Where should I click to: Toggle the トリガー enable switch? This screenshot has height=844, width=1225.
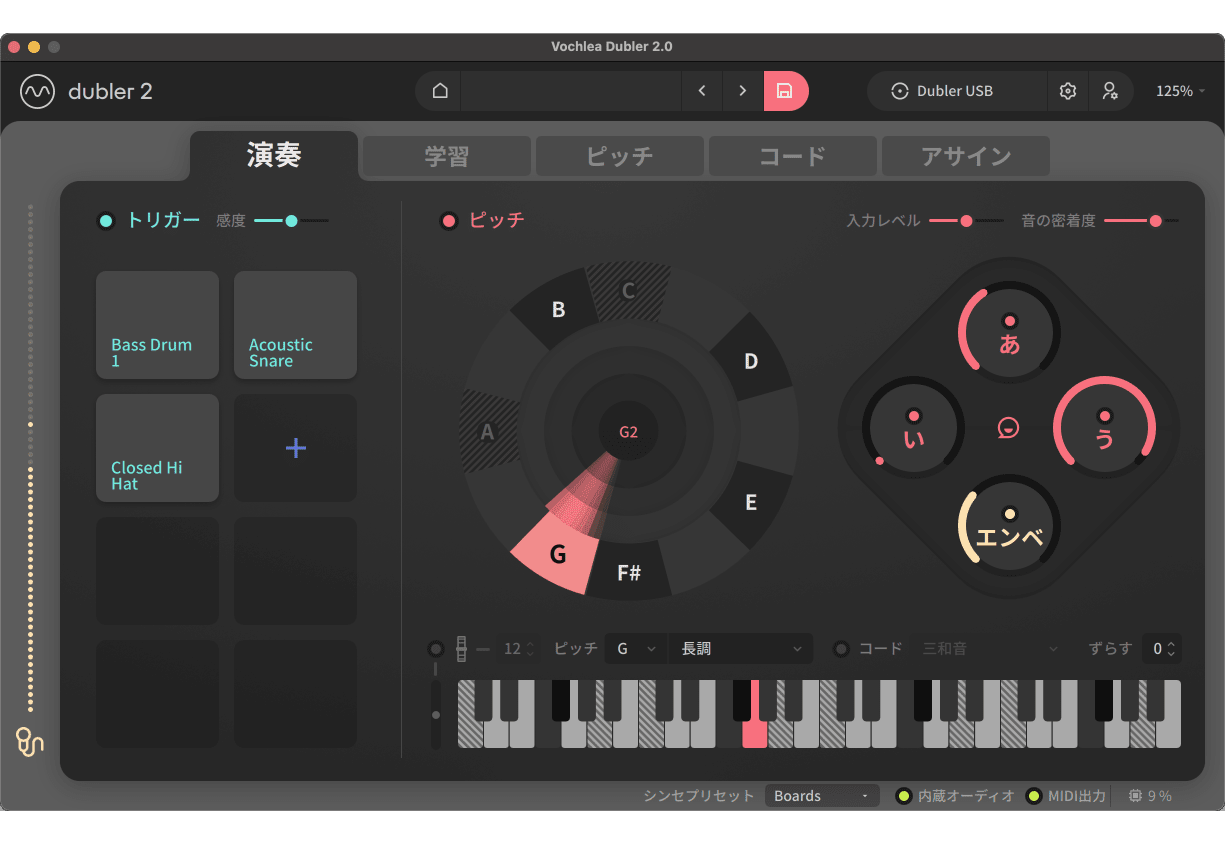point(105,221)
